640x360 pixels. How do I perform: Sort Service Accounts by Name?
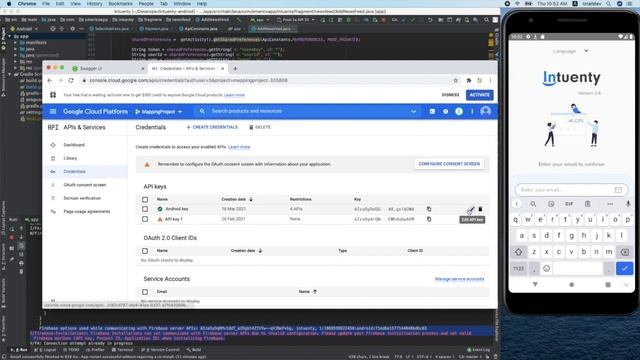click(x=308, y=292)
